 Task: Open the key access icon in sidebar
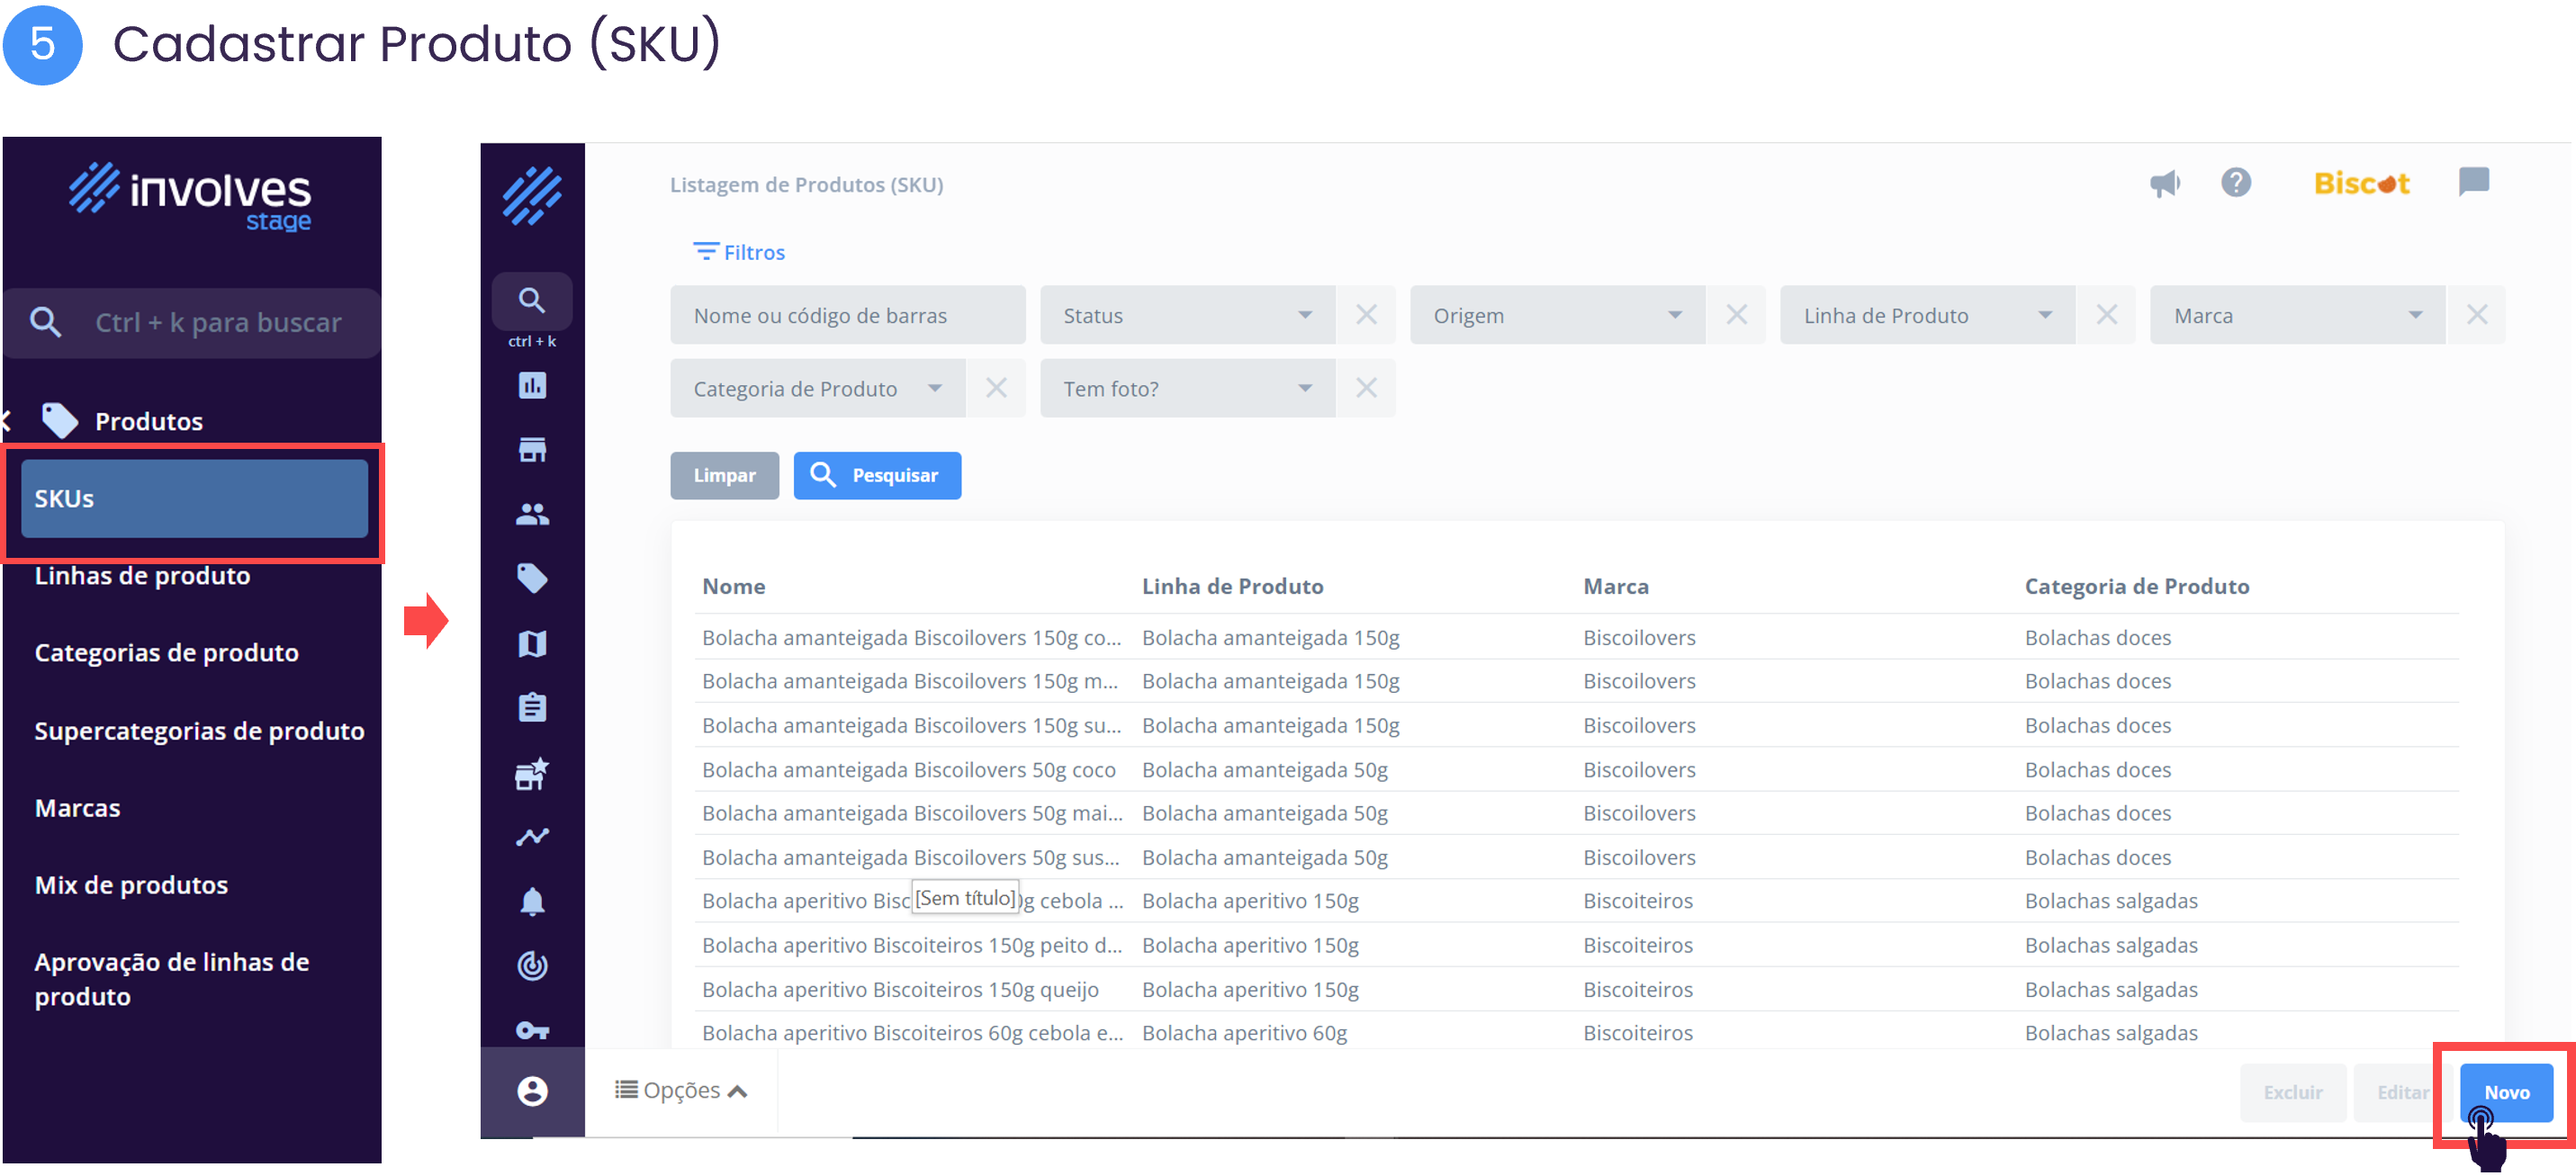(x=532, y=1030)
